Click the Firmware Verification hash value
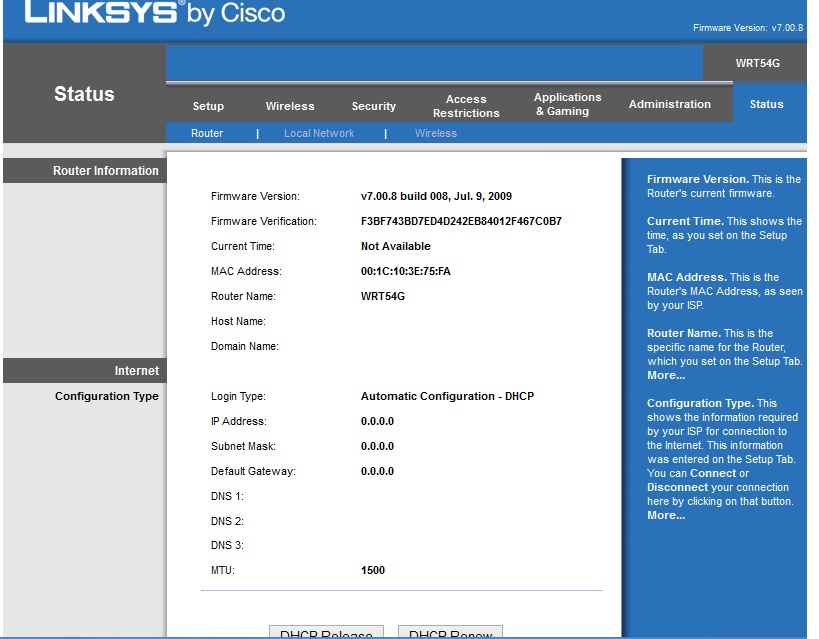Screen dimensions: 819x639 tap(461, 222)
